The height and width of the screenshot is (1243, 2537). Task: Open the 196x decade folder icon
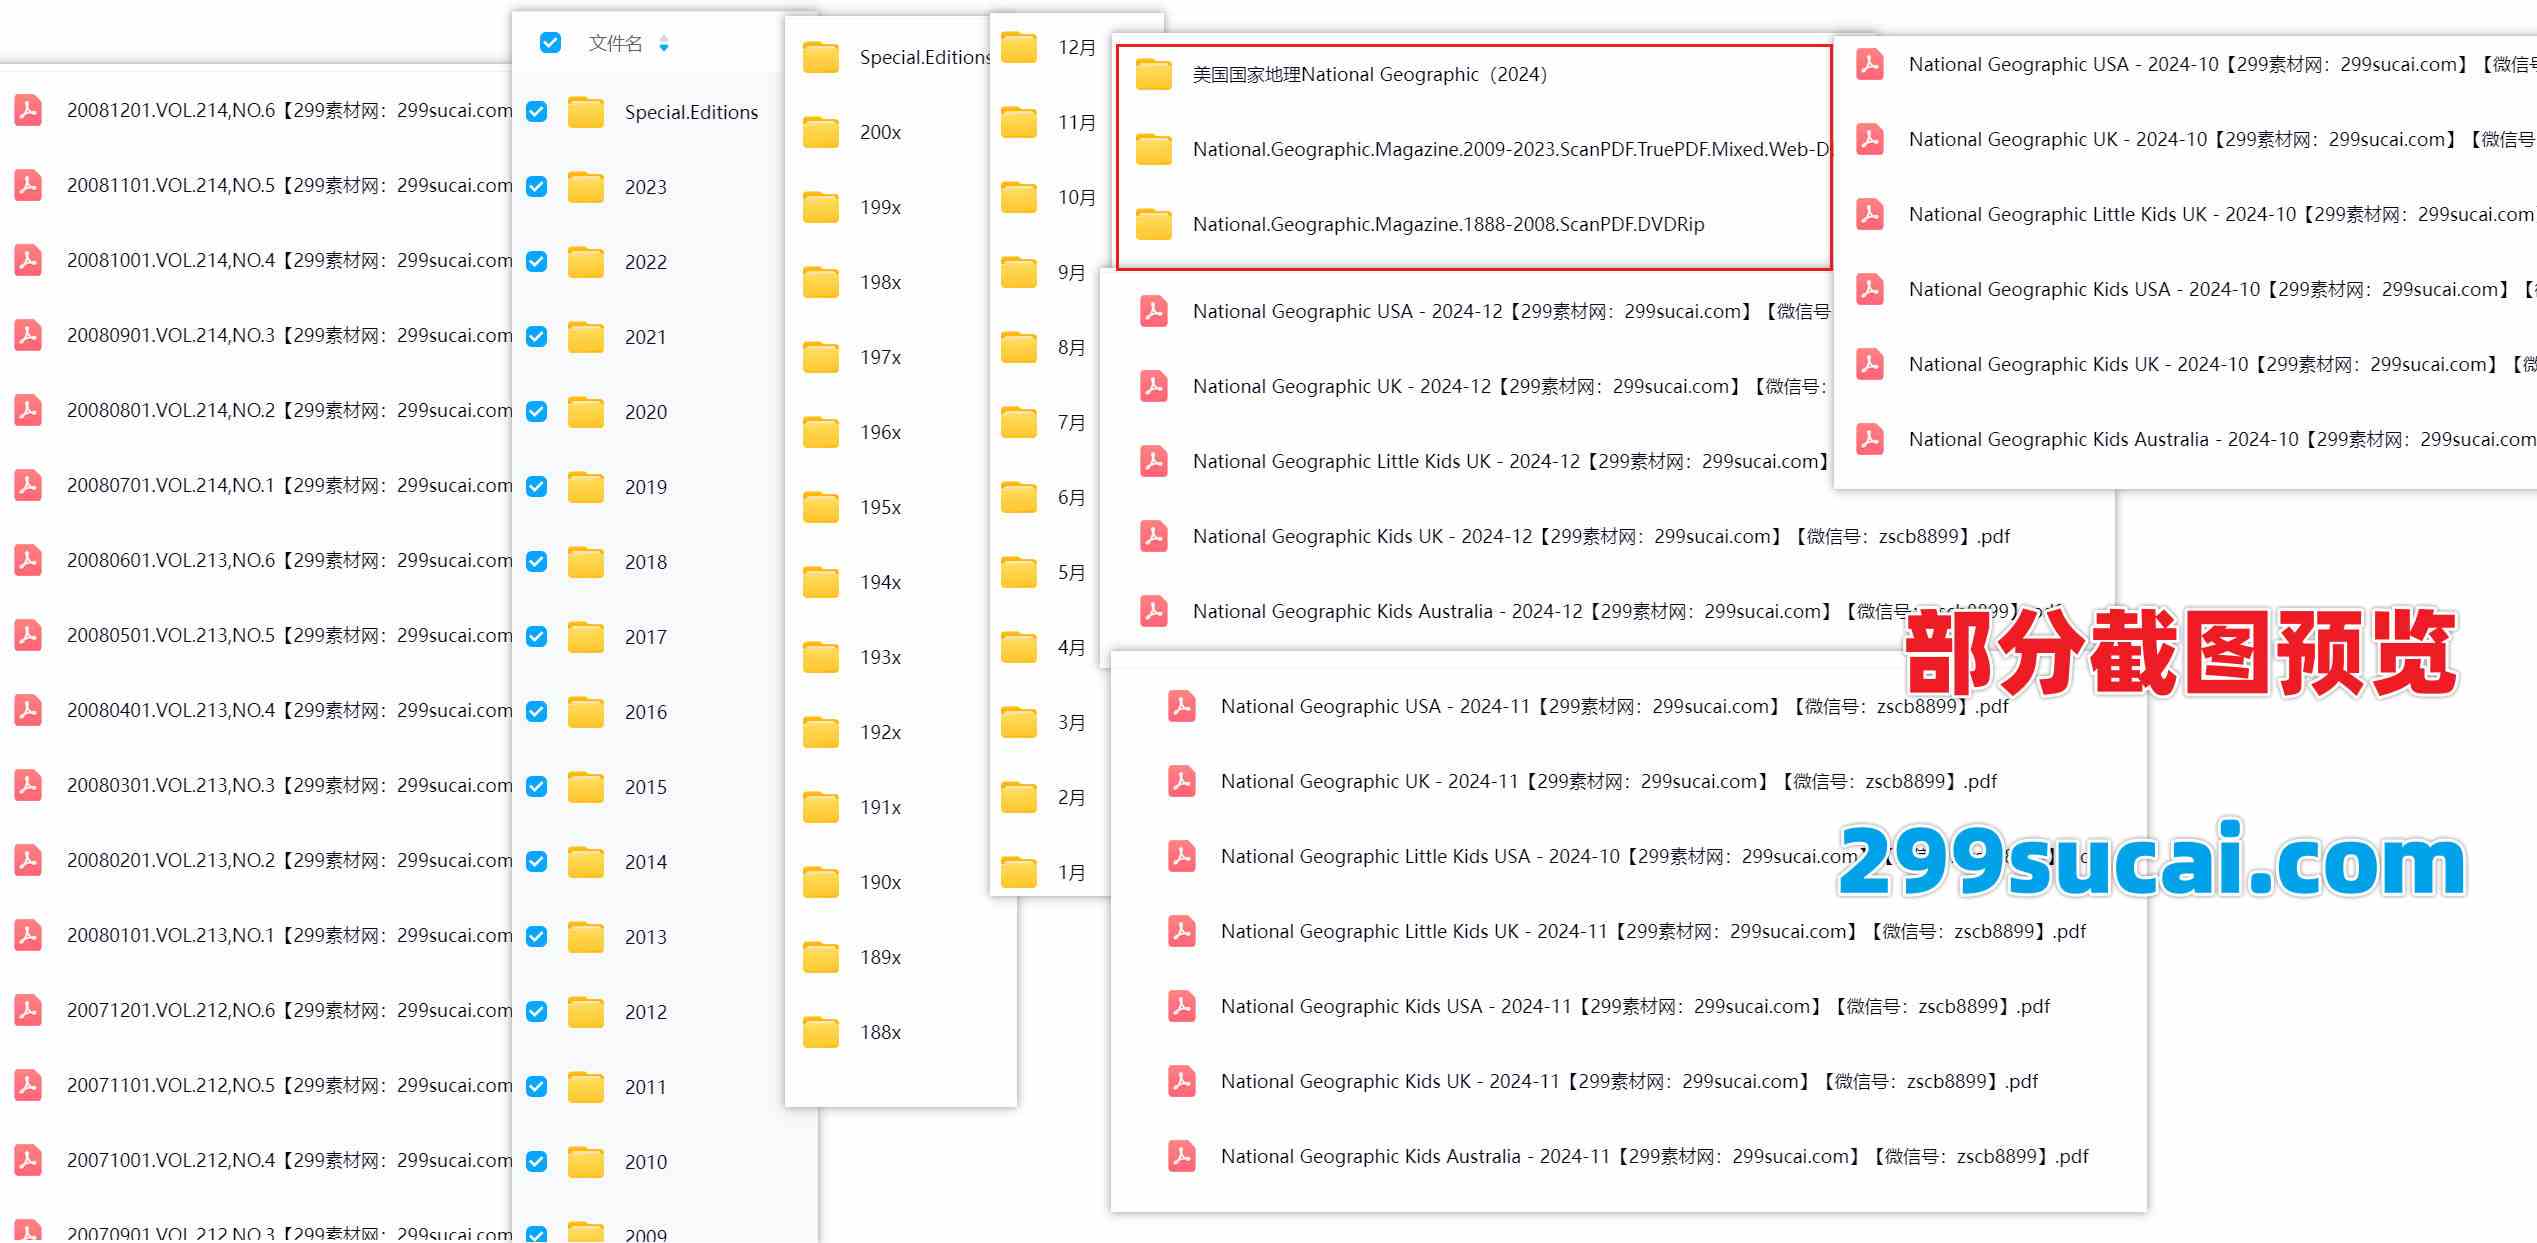[x=821, y=431]
